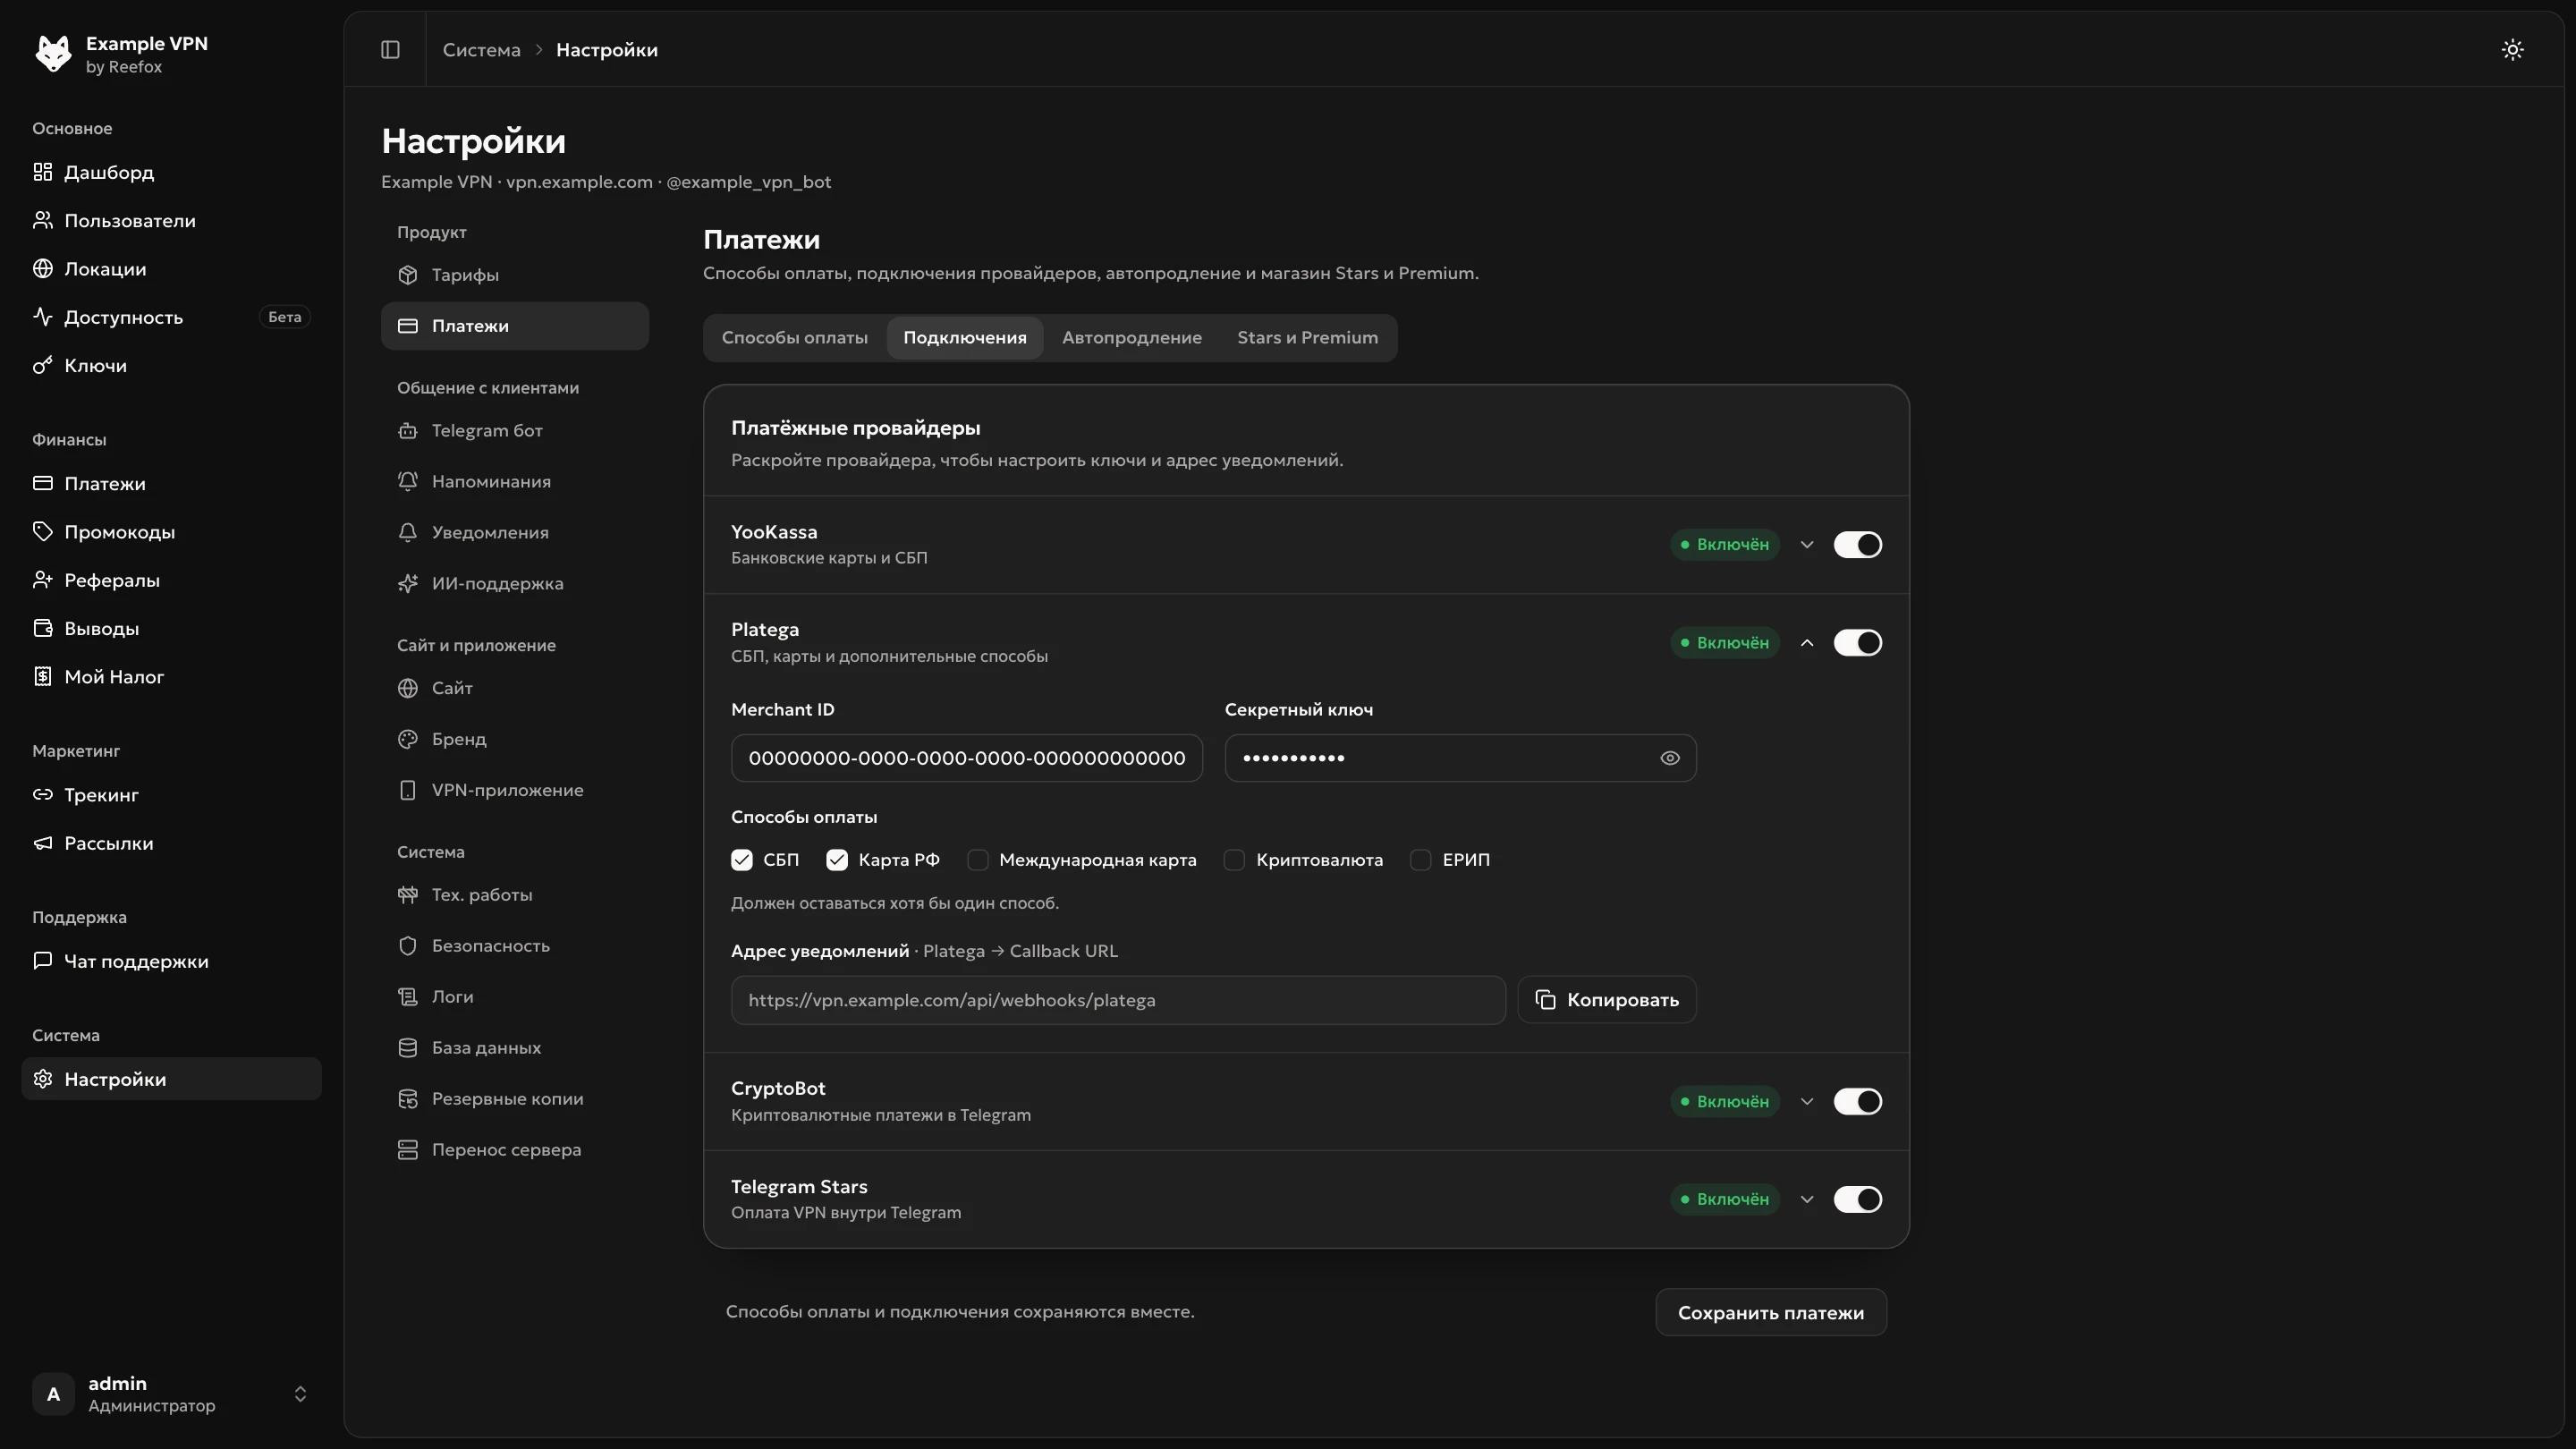2576x1449 pixels.
Task: Switch theme with the sun icon
Action: (2512, 49)
